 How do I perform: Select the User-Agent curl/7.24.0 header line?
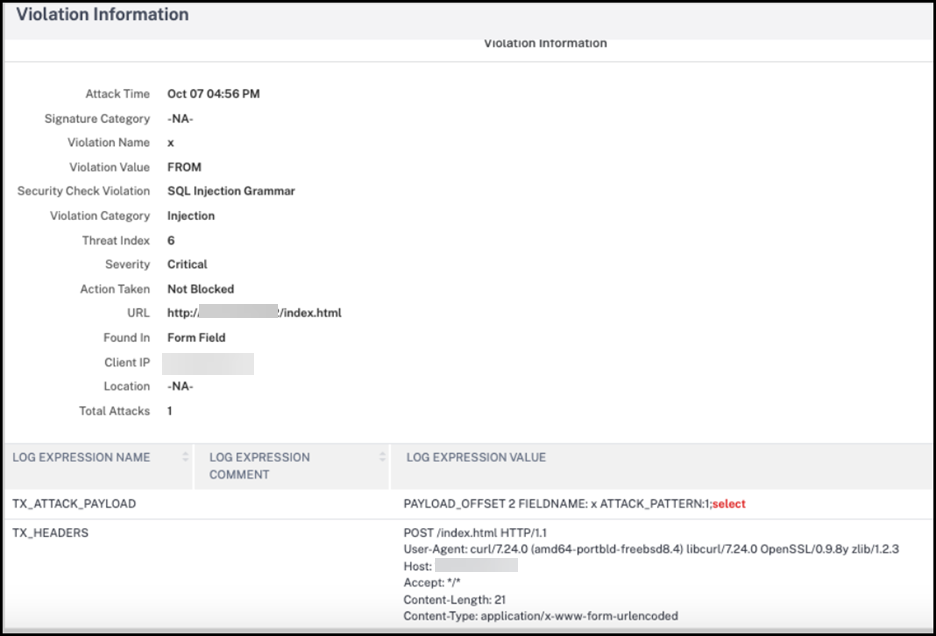coord(651,549)
